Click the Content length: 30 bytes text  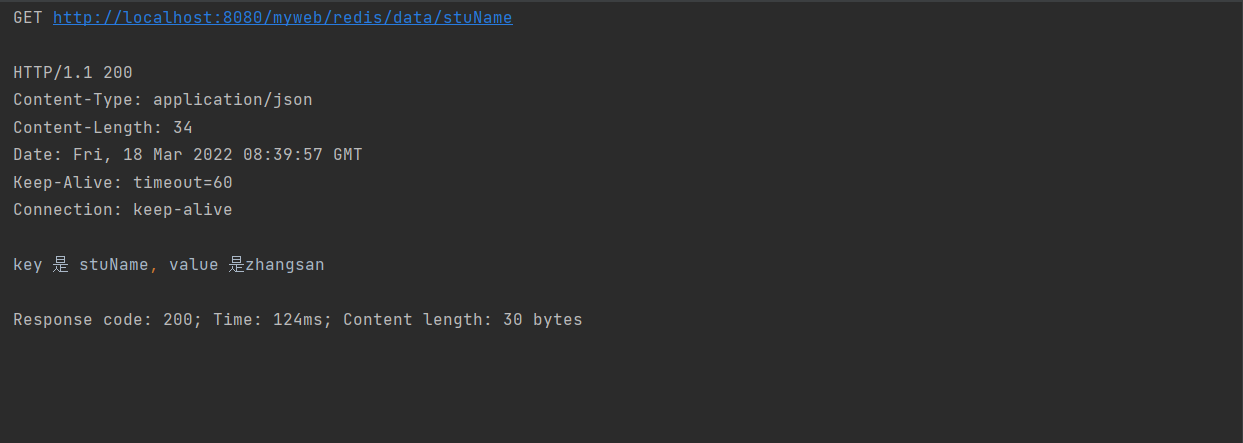(x=463, y=320)
